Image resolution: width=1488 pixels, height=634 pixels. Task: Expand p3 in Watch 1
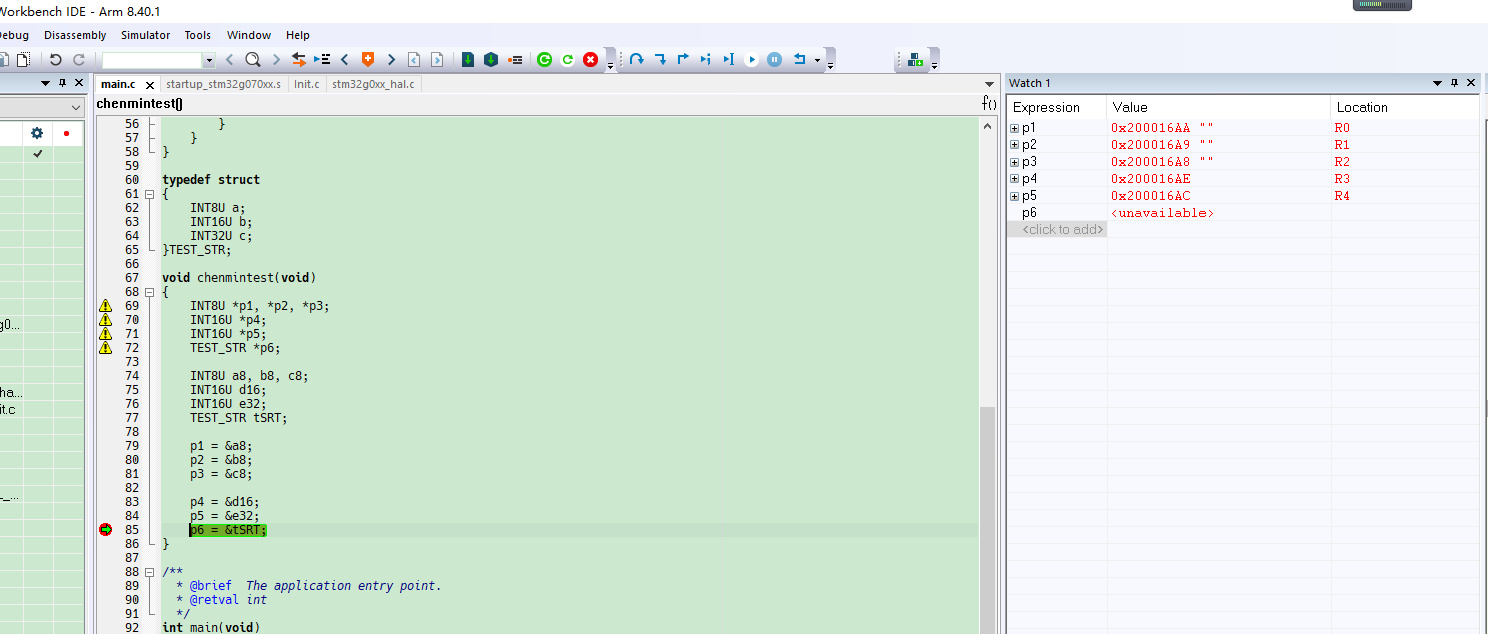tap(1014, 162)
